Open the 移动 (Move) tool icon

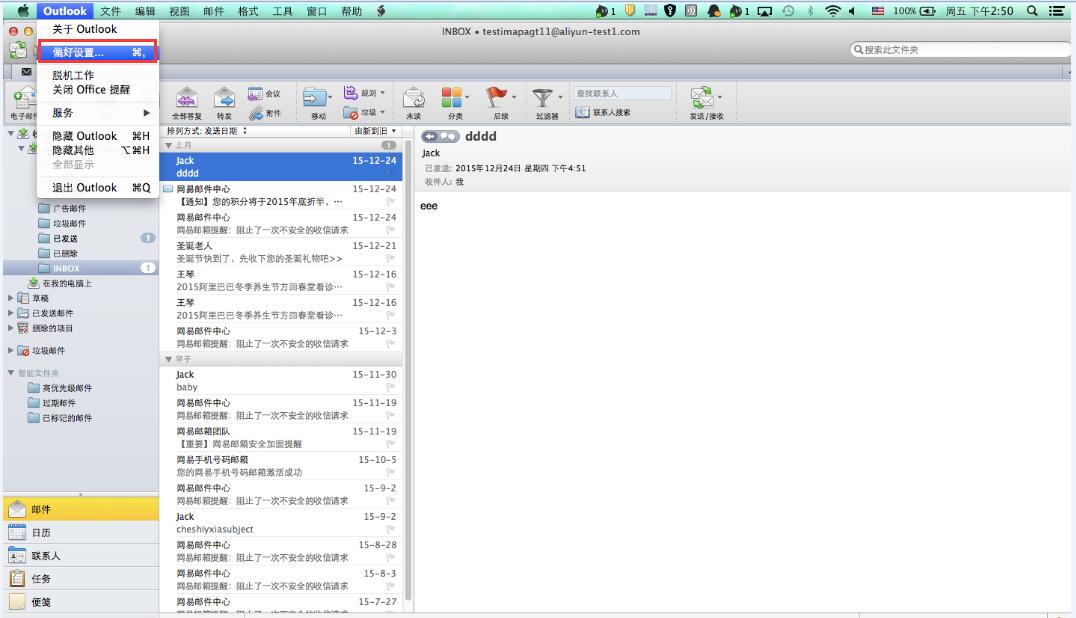click(x=316, y=96)
